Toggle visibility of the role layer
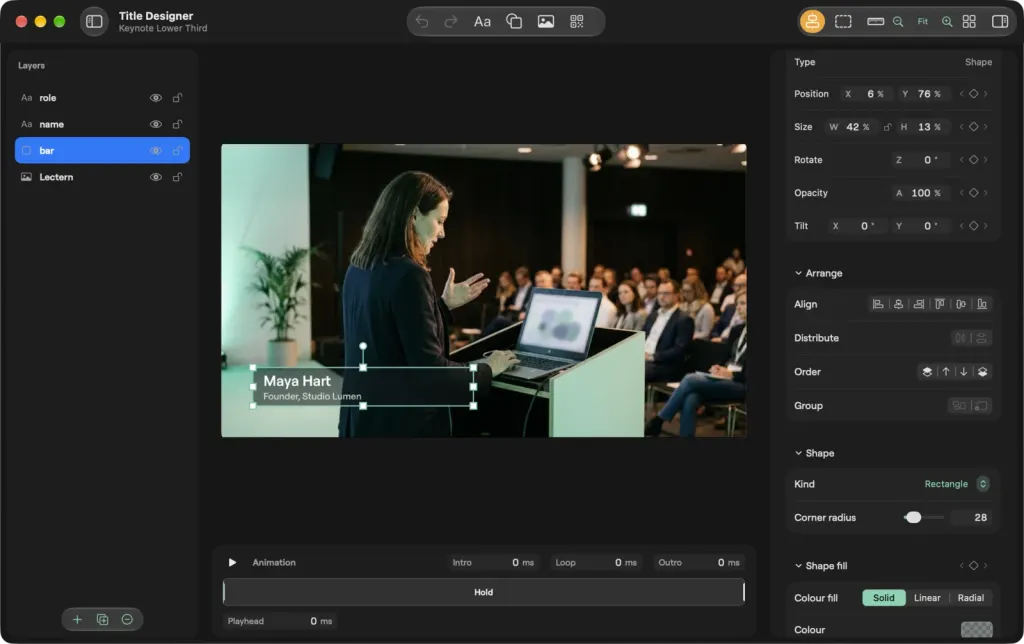 (x=155, y=98)
